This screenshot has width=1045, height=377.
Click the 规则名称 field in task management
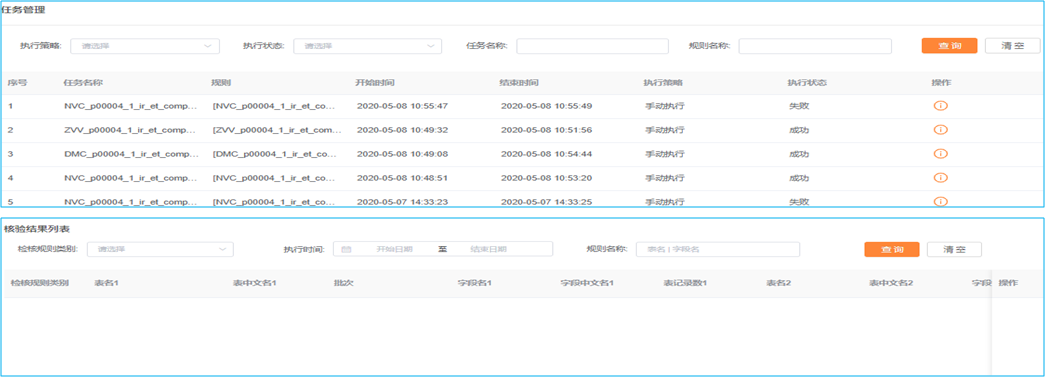tap(815, 46)
